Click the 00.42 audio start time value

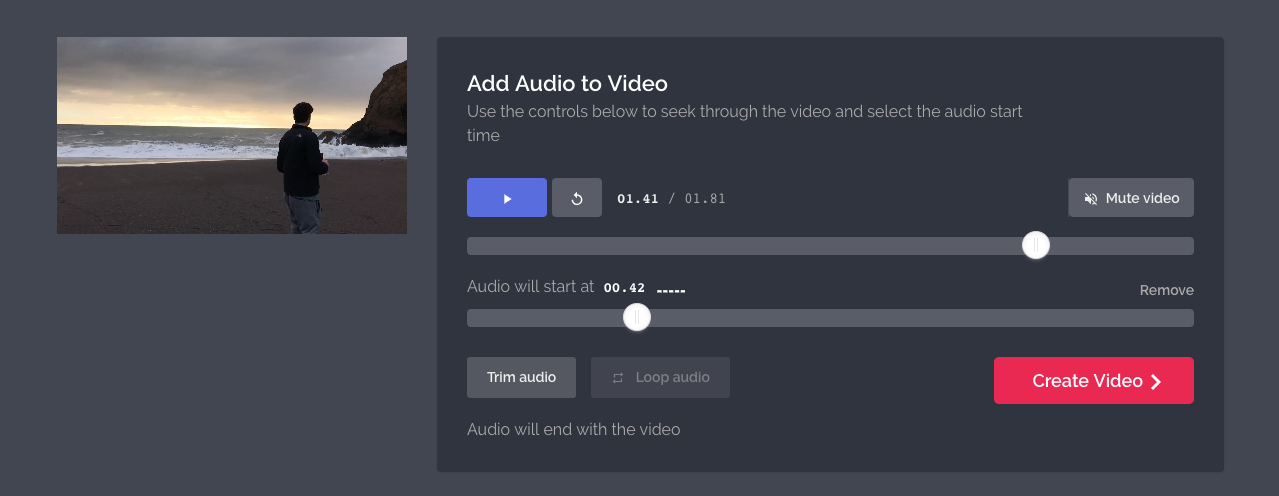624,288
